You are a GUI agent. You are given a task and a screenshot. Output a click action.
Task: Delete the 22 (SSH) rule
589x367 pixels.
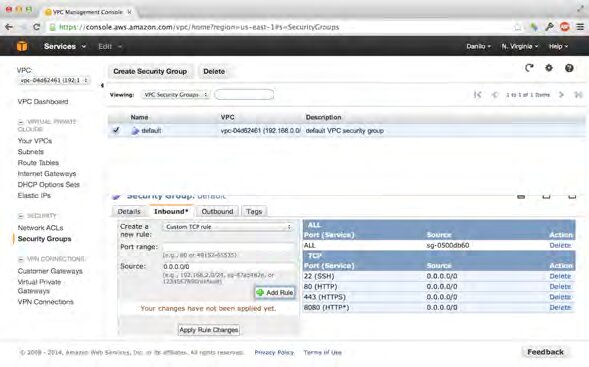560,276
